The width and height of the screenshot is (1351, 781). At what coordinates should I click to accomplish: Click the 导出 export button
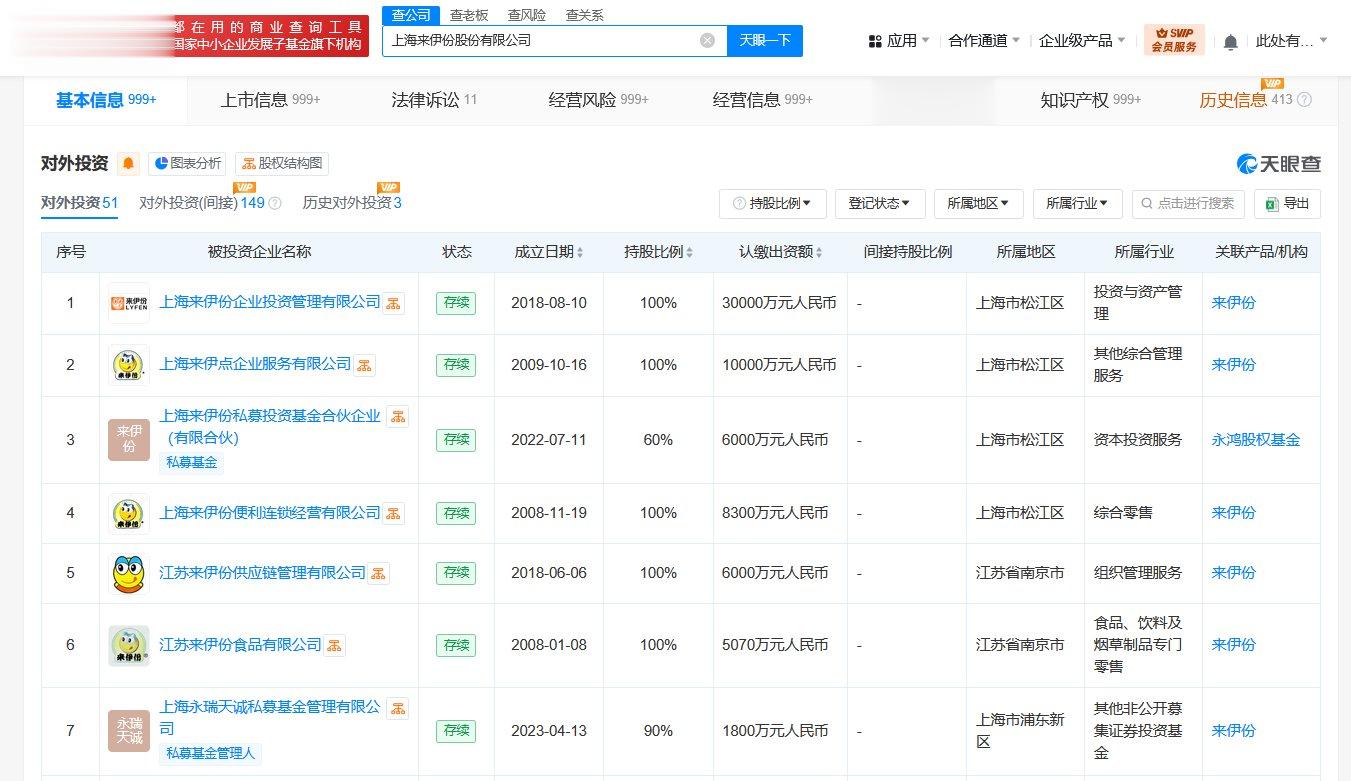(1287, 203)
